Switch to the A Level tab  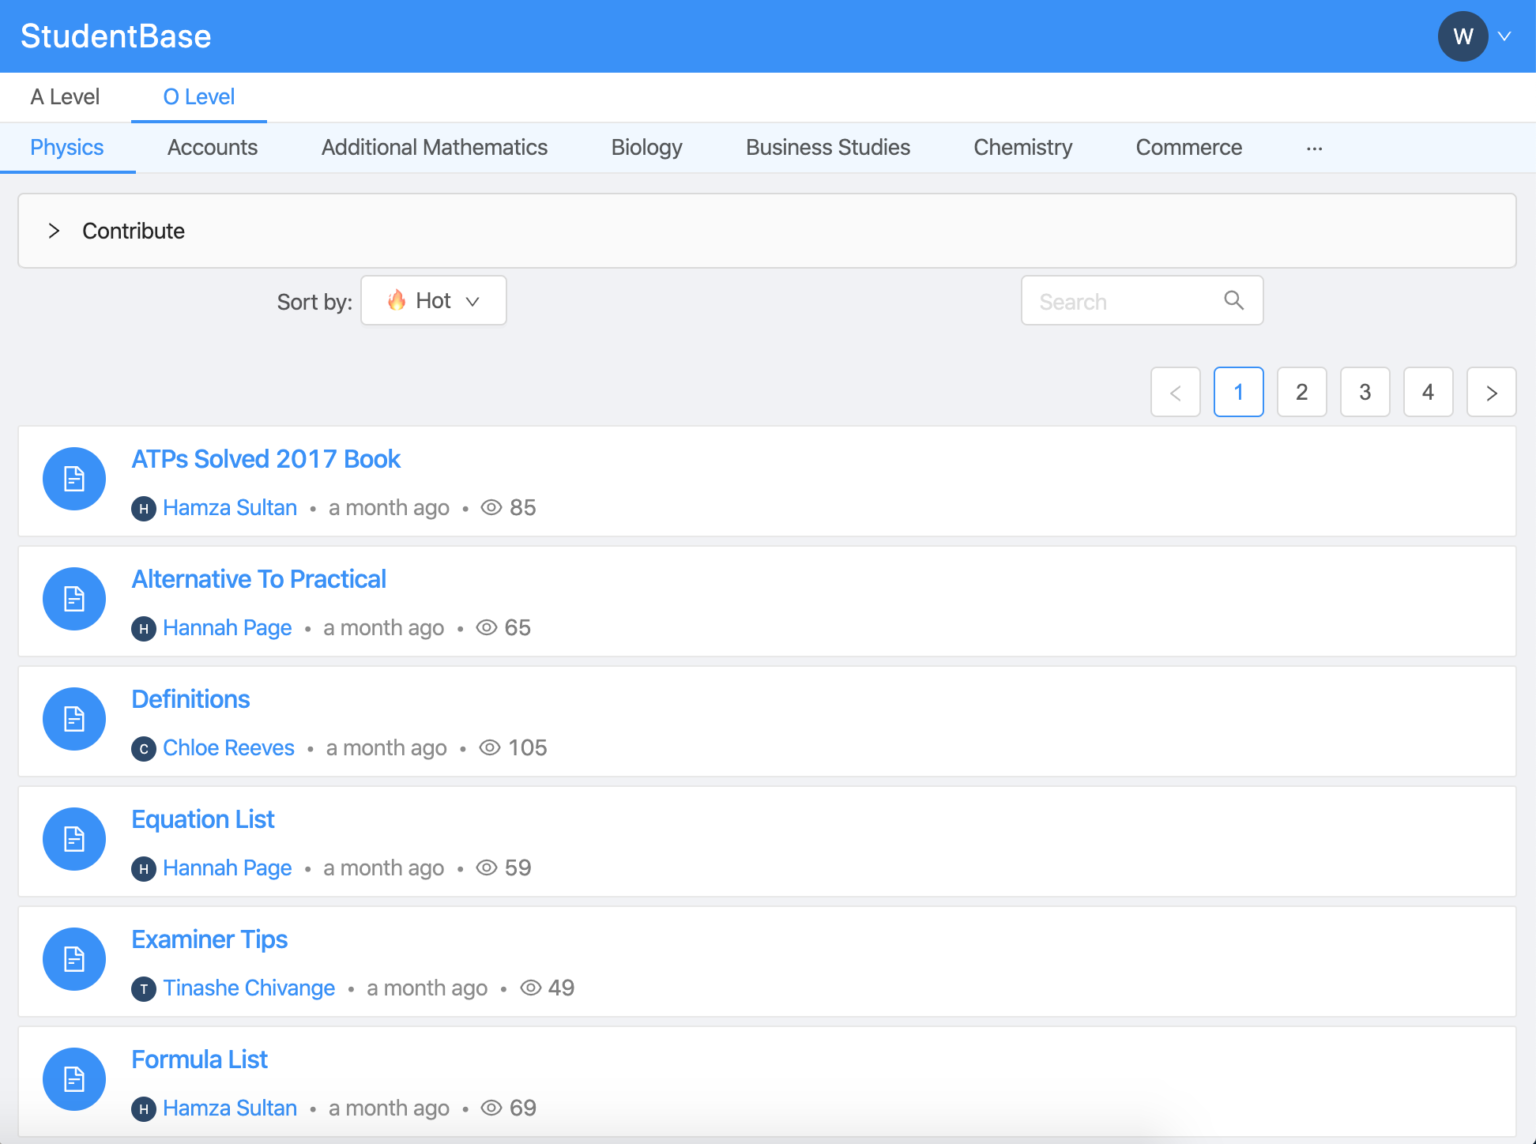(x=65, y=97)
